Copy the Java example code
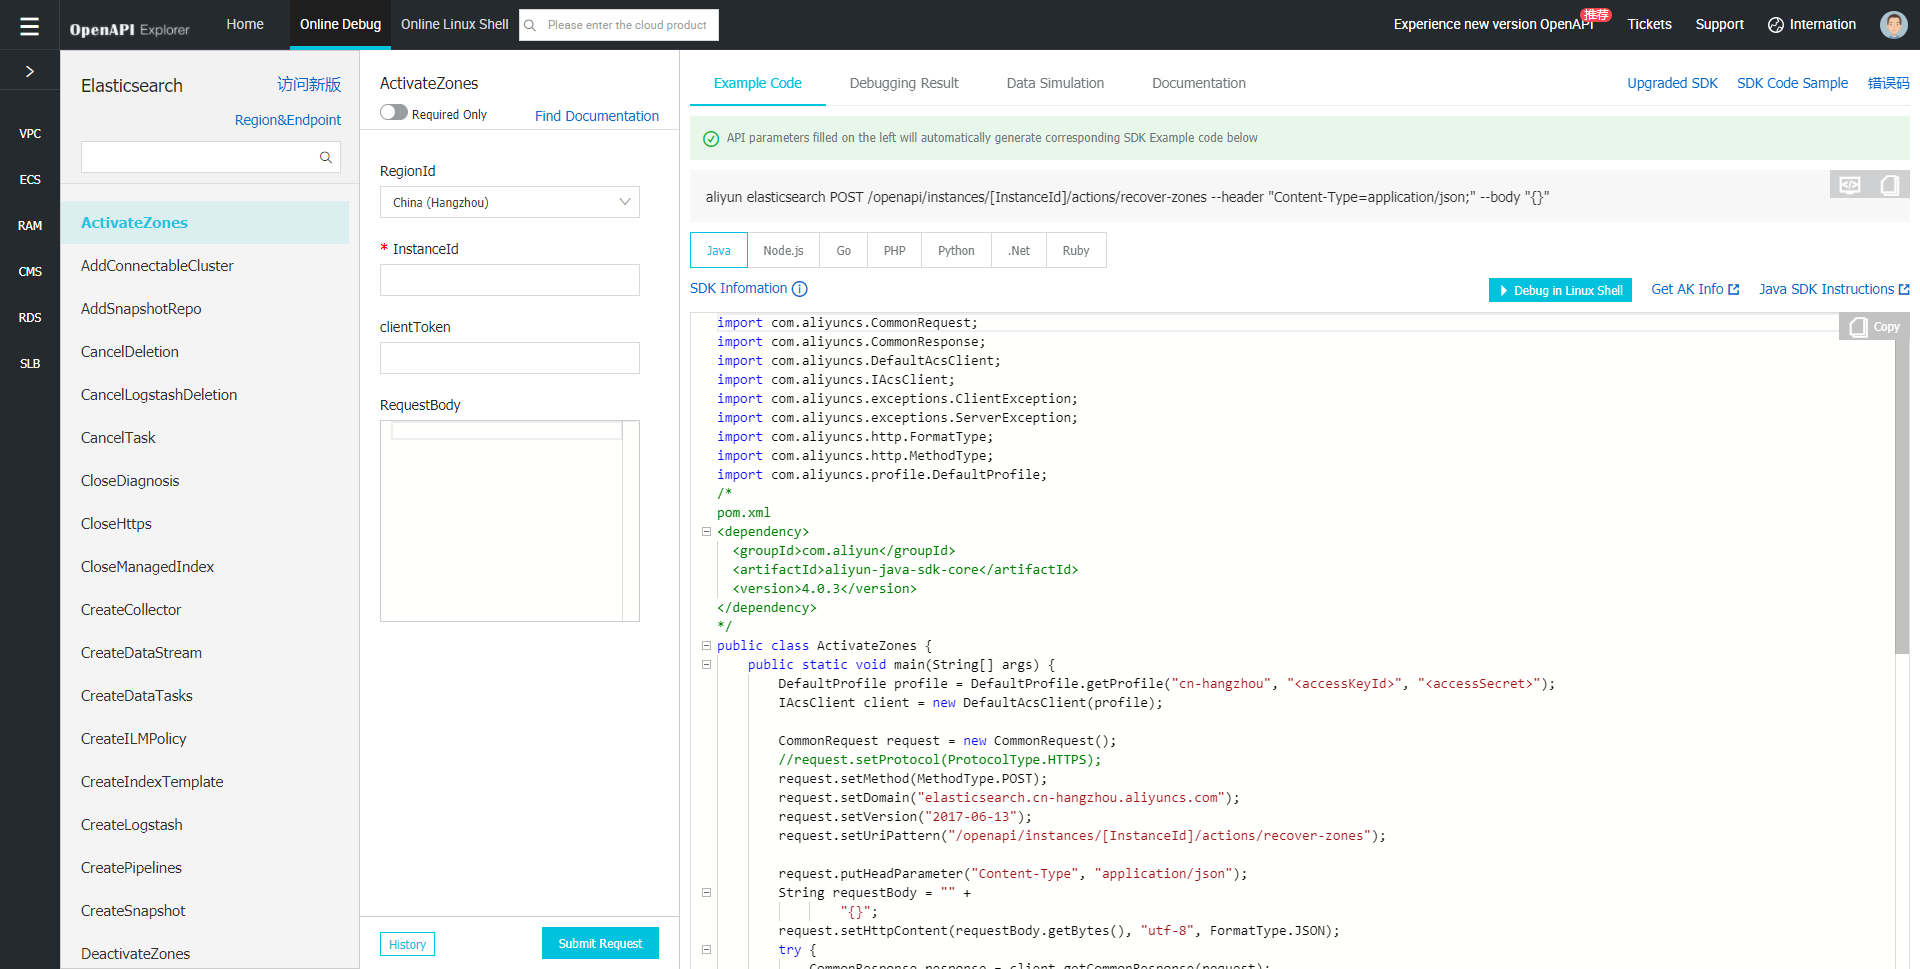 click(x=1875, y=327)
